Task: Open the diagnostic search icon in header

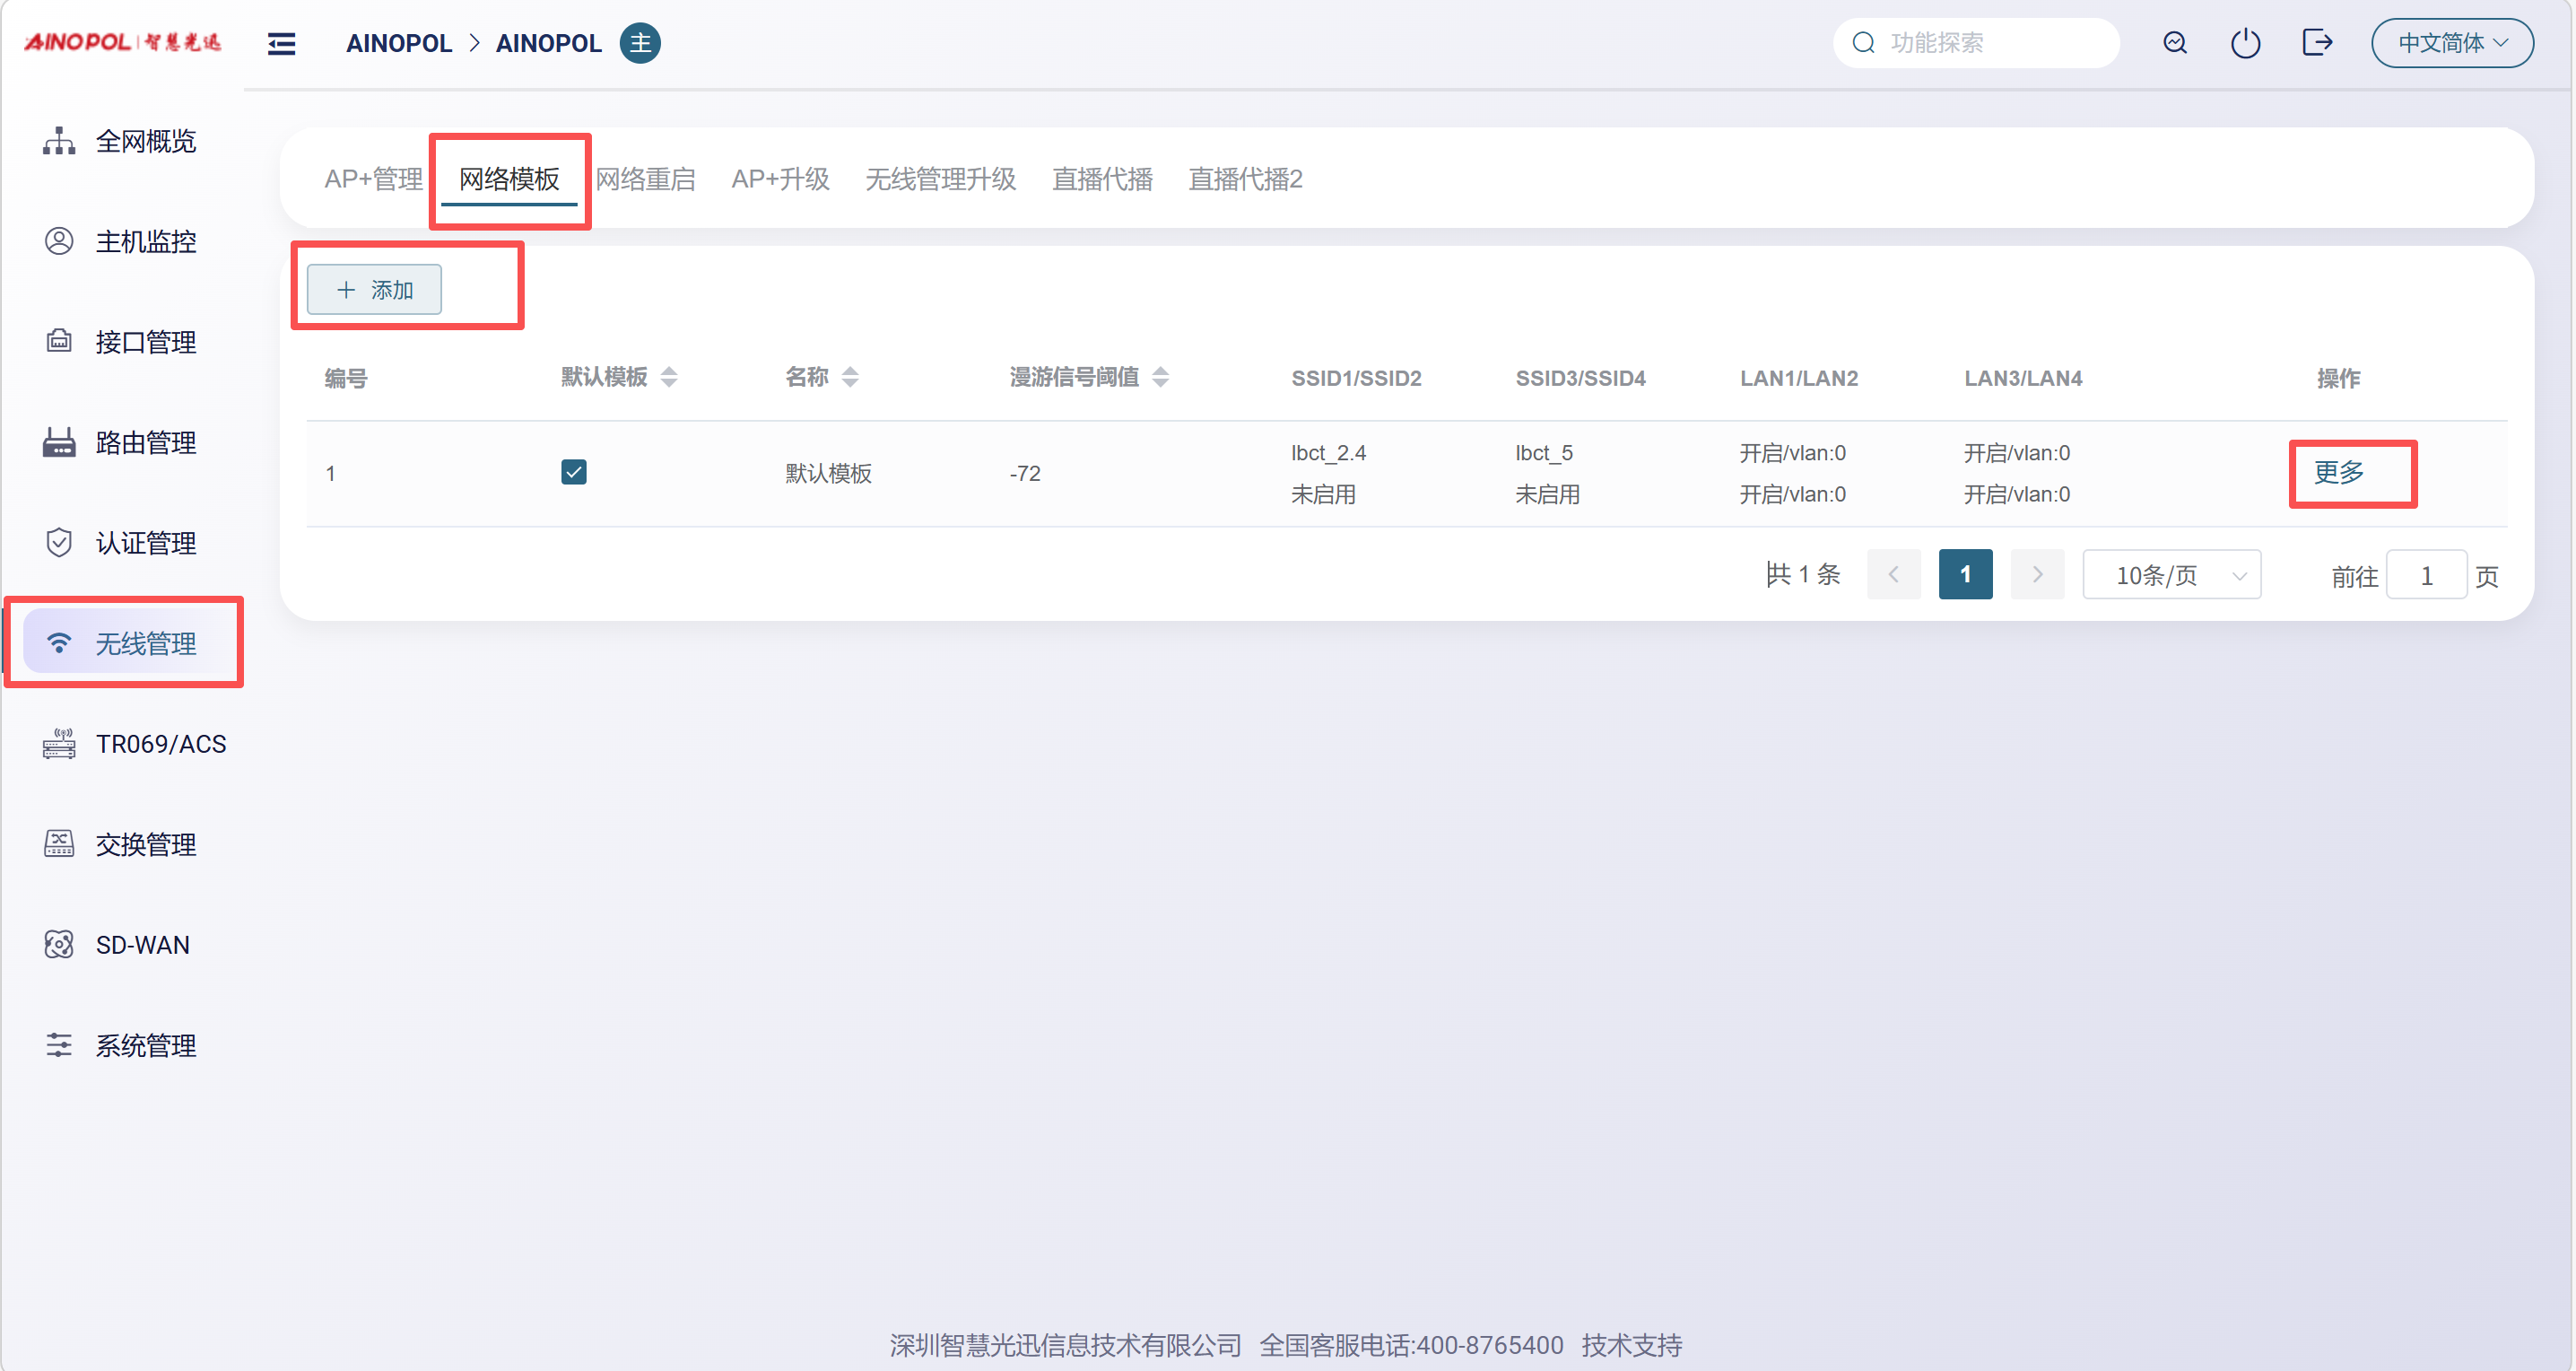Action: (2174, 43)
